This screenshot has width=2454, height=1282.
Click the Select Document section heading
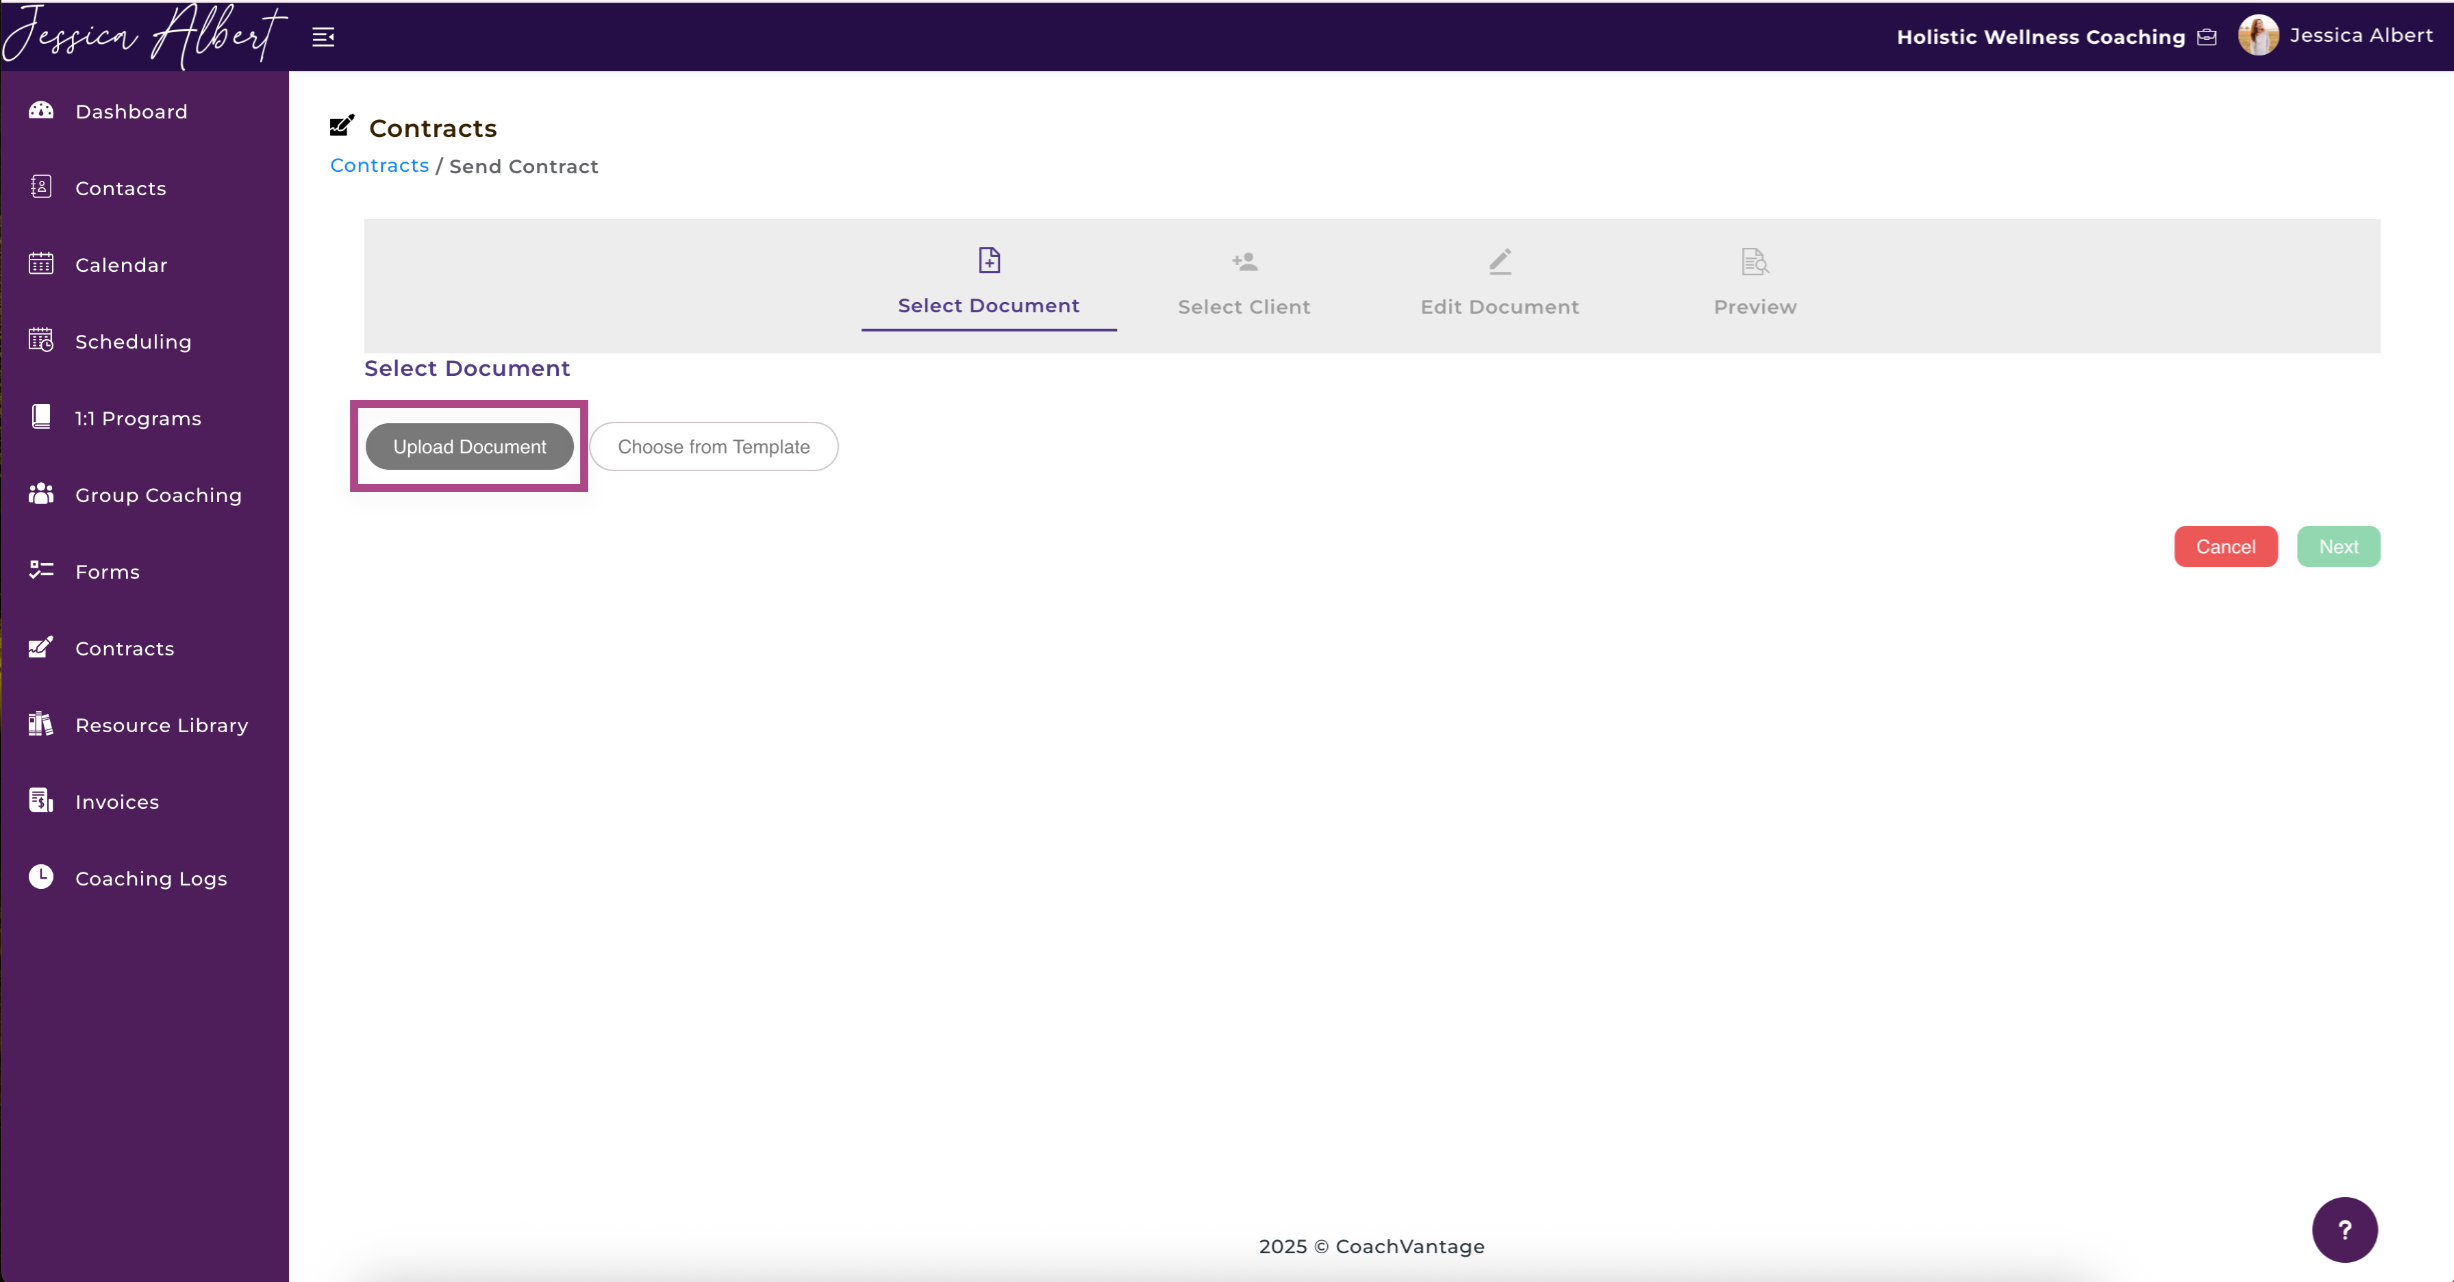[x=467, y=368]
